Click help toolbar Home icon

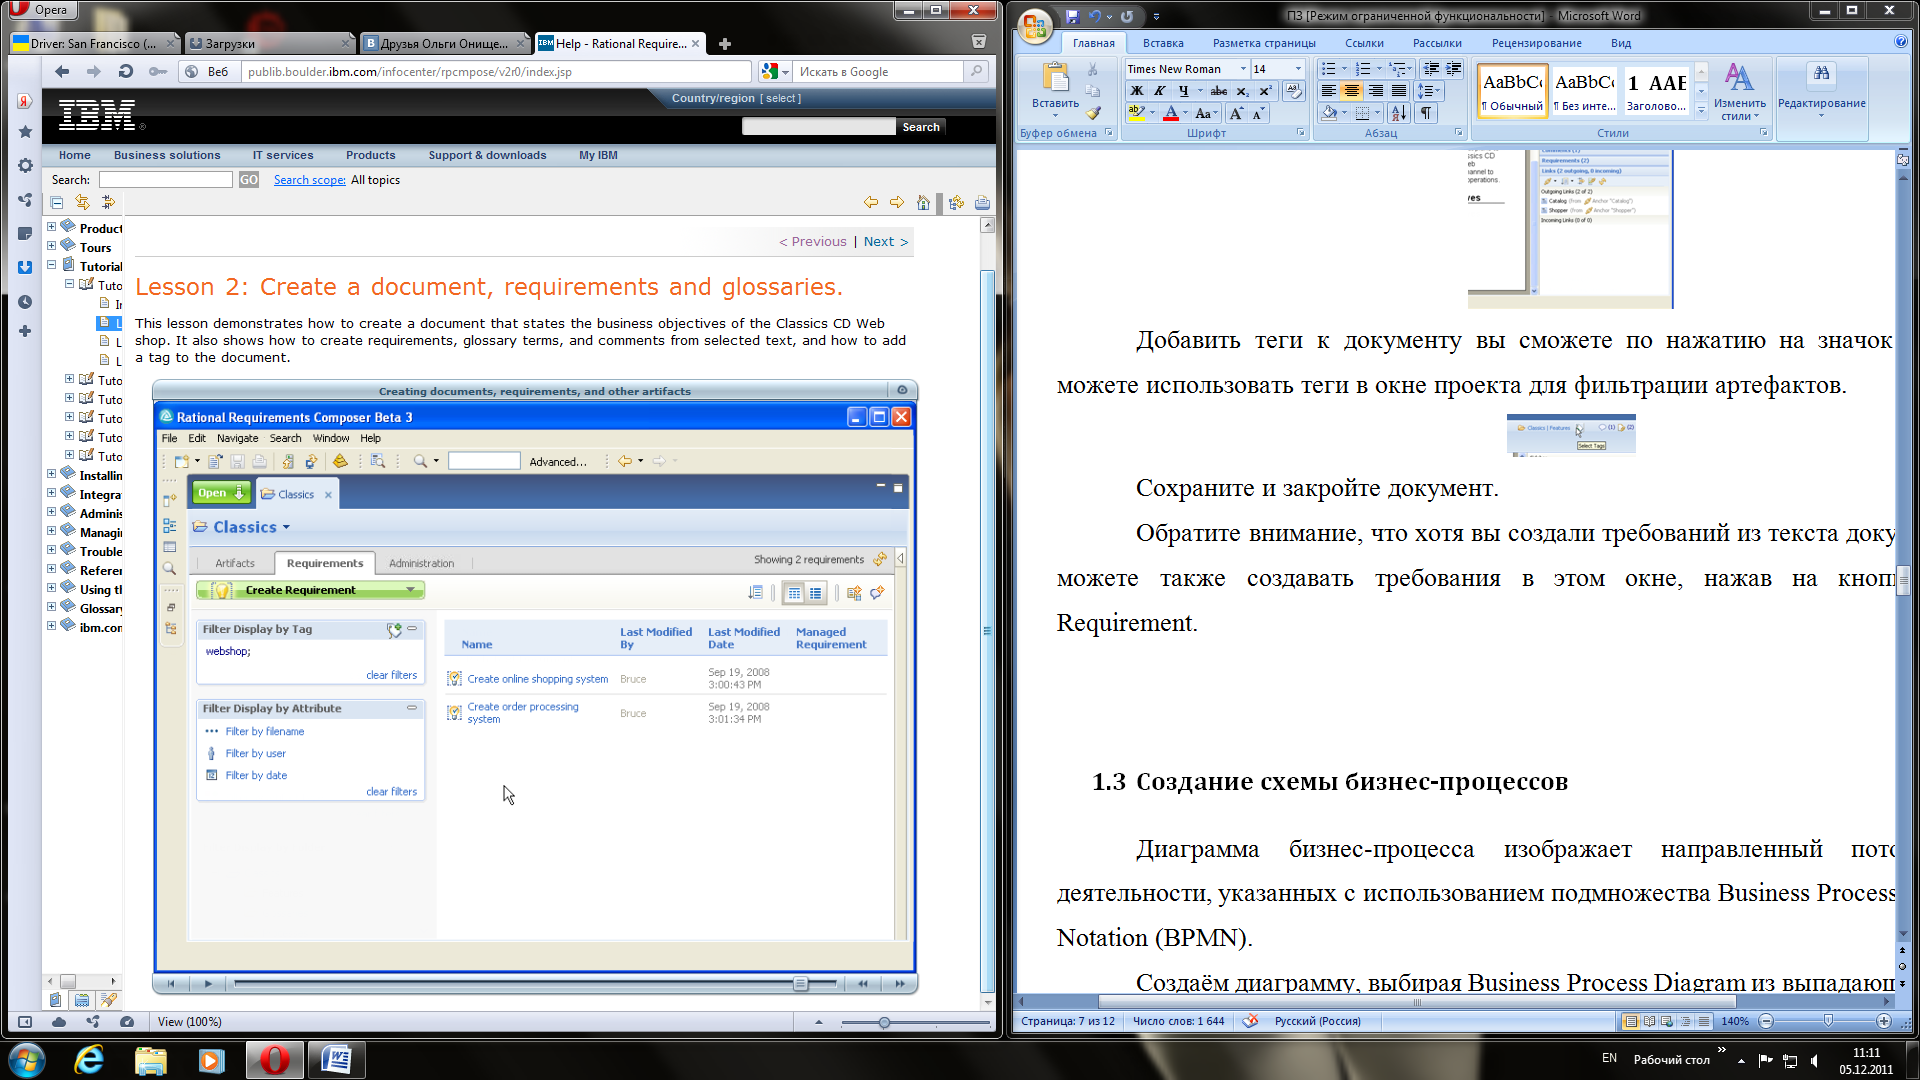pos(923,203)
